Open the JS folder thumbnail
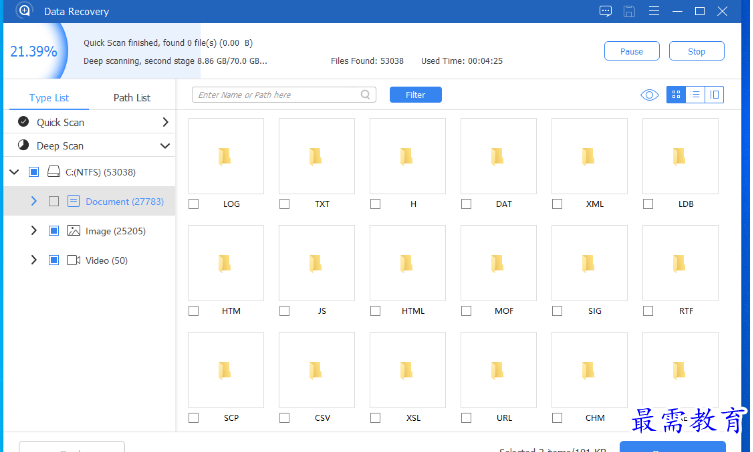 pyautogui.click(x=316, y=263)
